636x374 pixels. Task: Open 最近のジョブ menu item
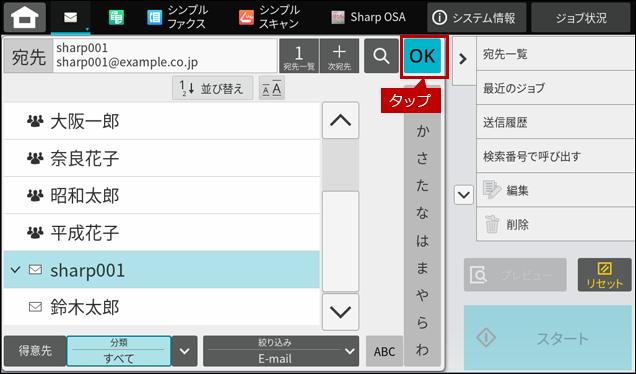(x=556, y=88)
